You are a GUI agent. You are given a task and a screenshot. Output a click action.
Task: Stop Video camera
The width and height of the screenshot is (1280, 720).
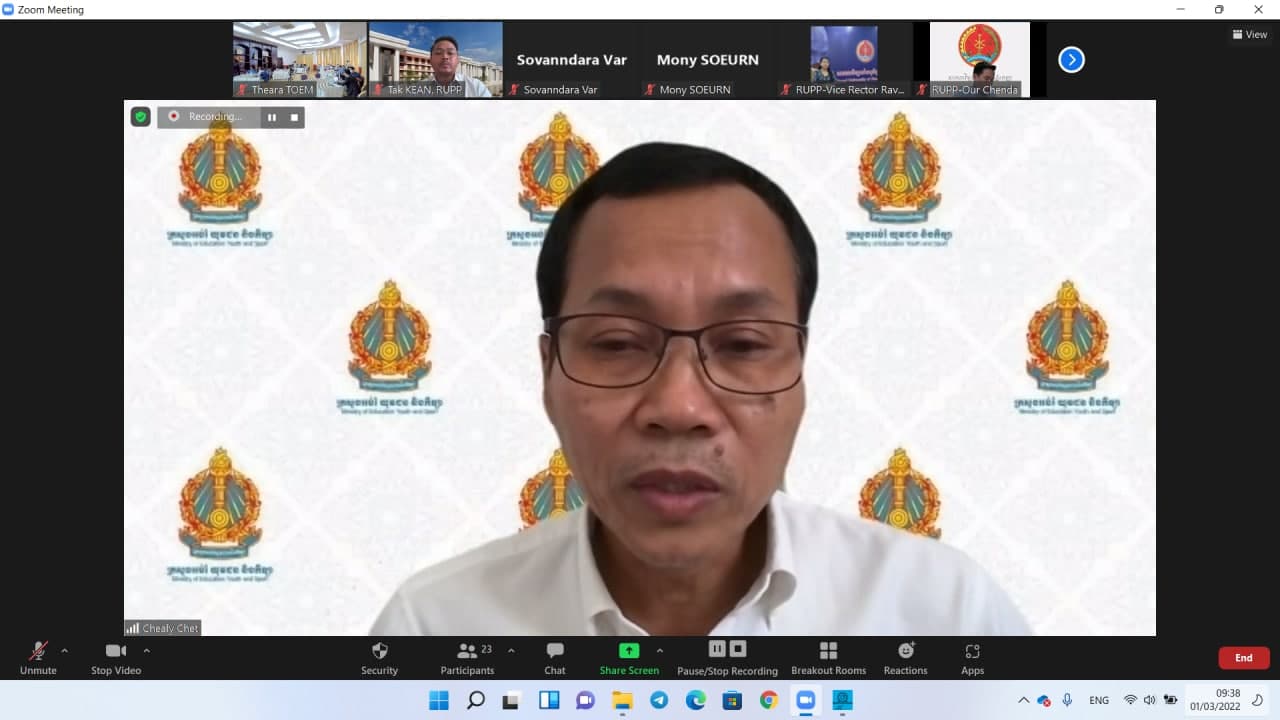116,658
